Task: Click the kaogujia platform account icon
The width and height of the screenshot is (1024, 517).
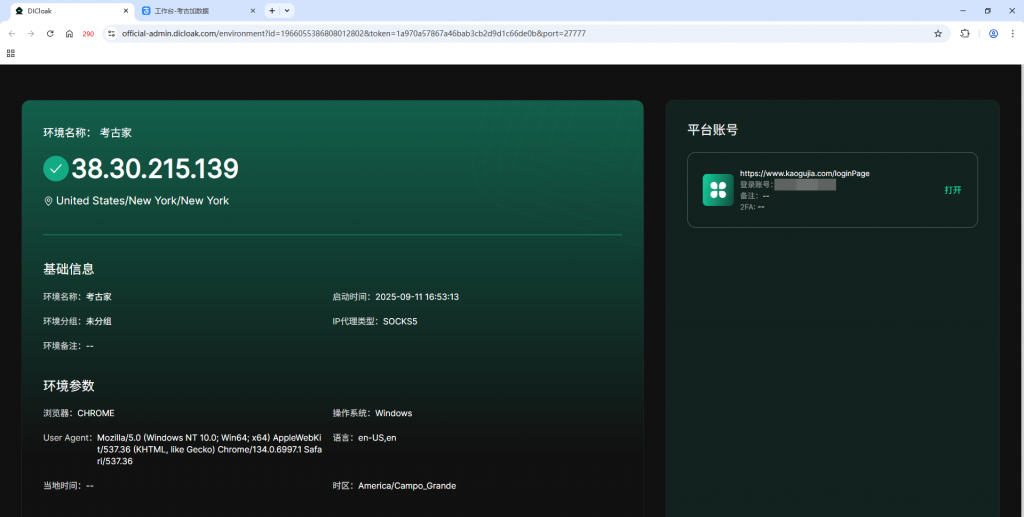Action: click(718, 190)
